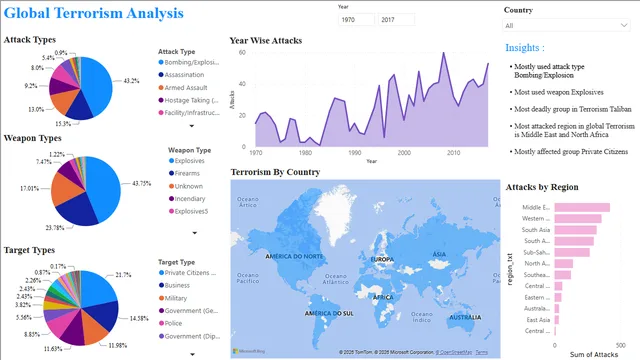The image size is (640, 360).
Task: Click the Terrorism By Country title
Action: [275, 172]
